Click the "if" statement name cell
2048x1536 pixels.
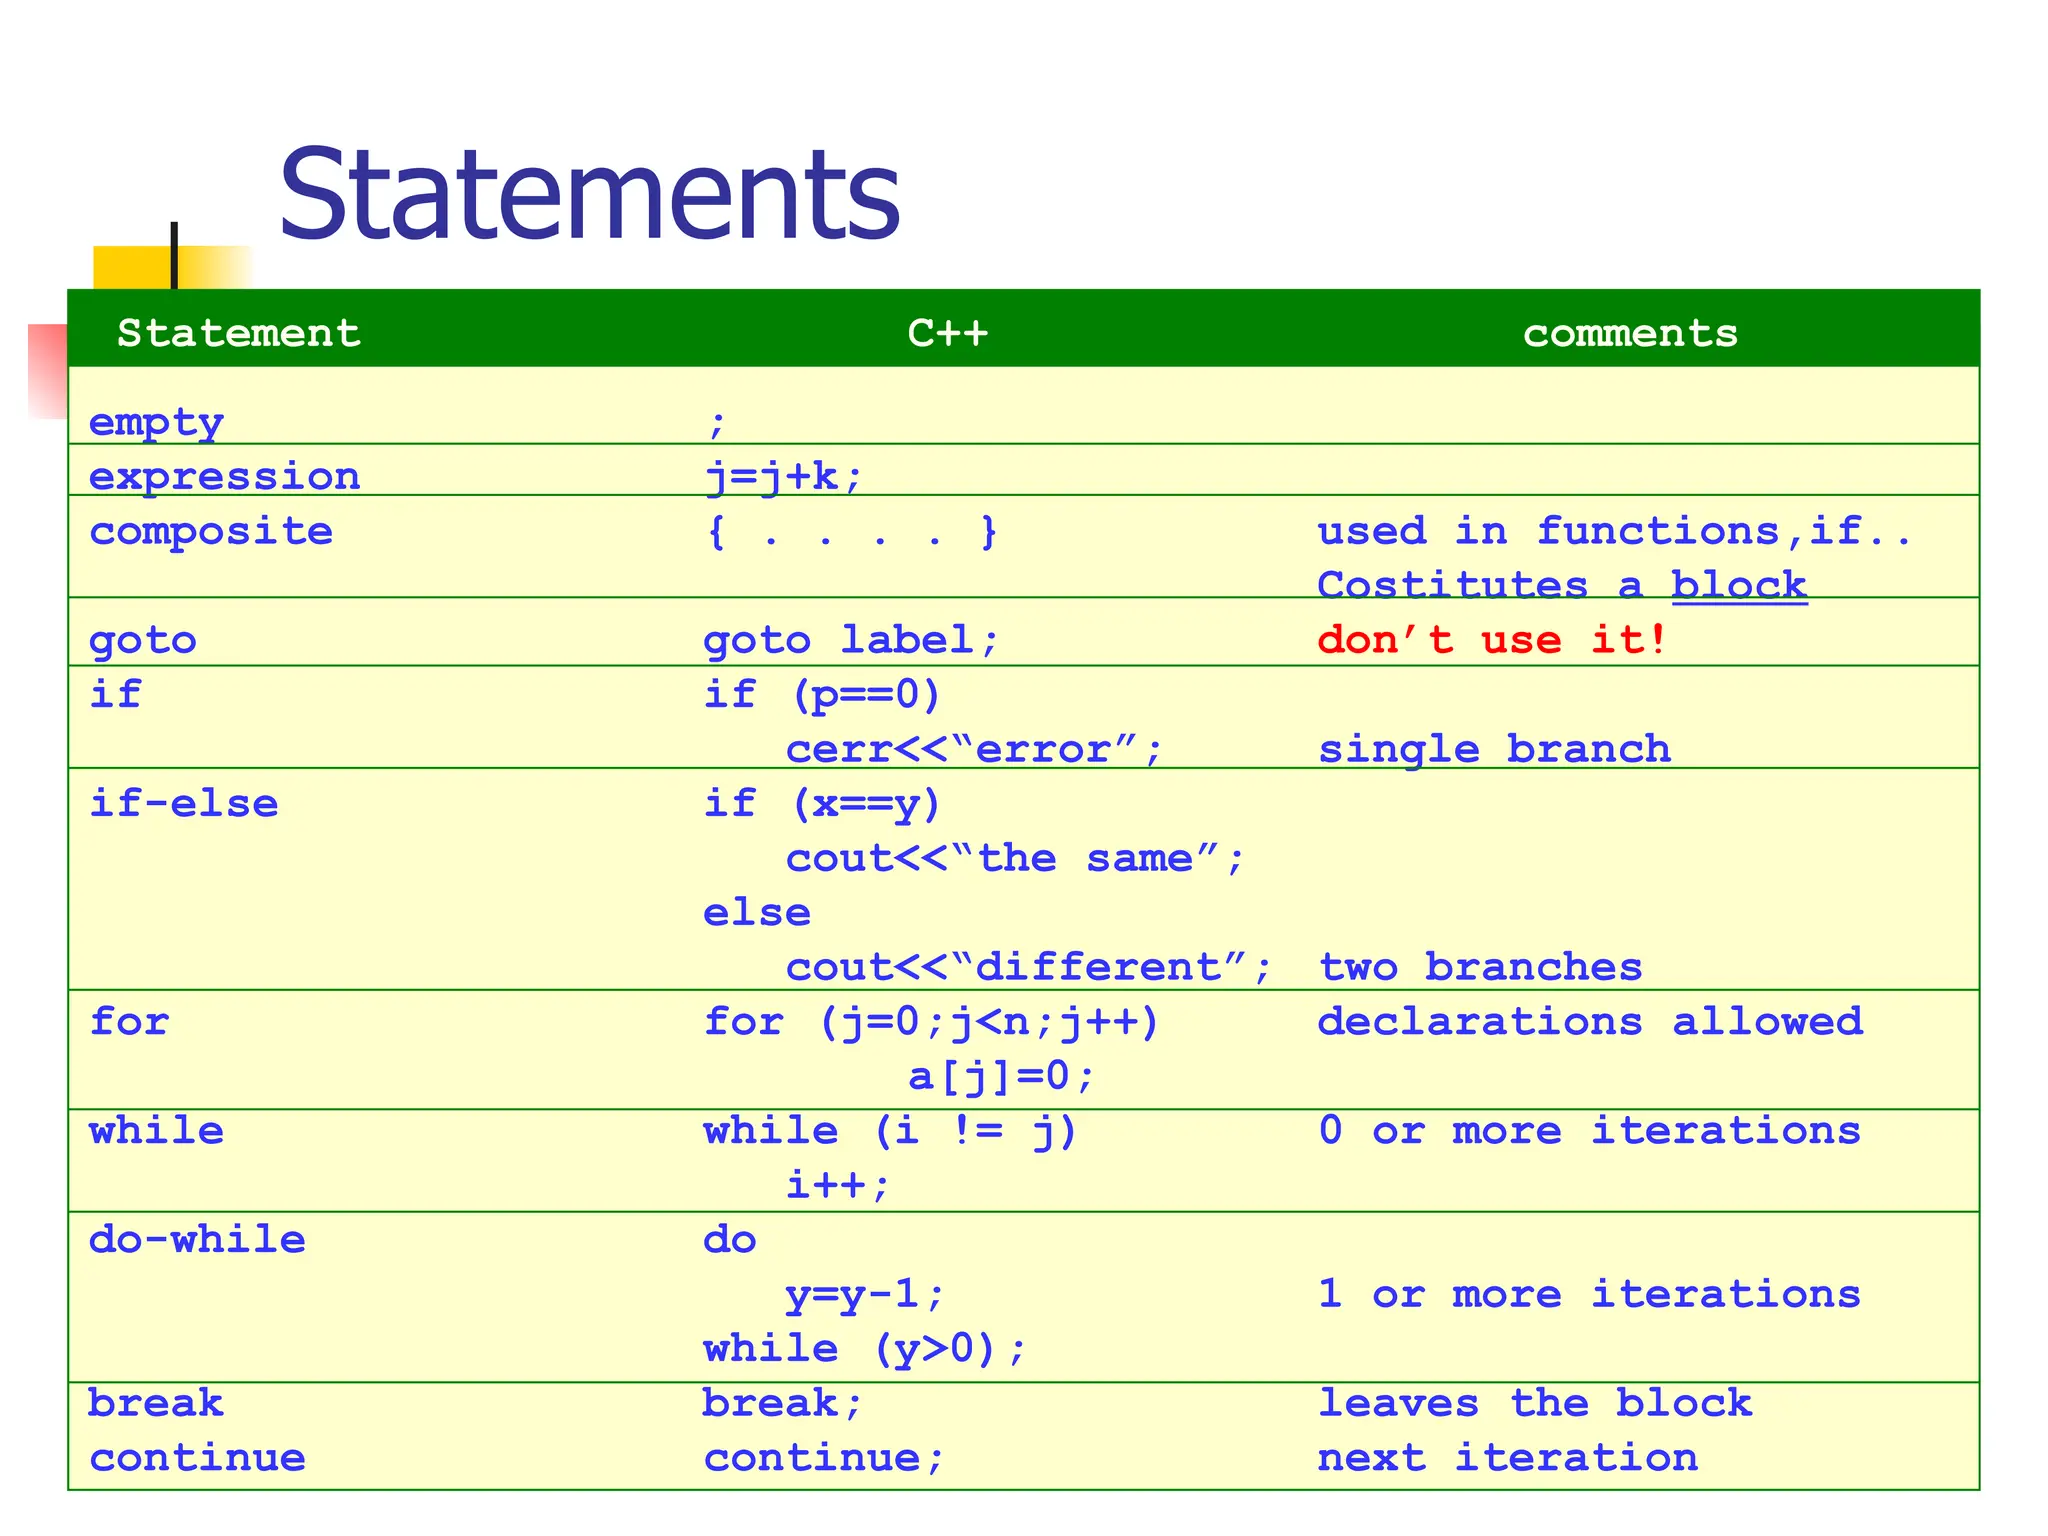(115, 694)
